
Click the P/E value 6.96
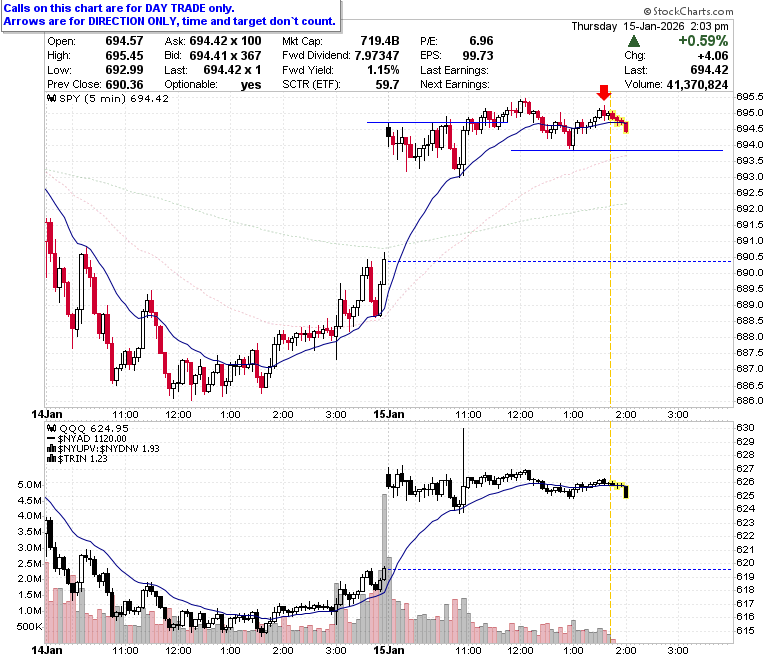pos(481,41)
